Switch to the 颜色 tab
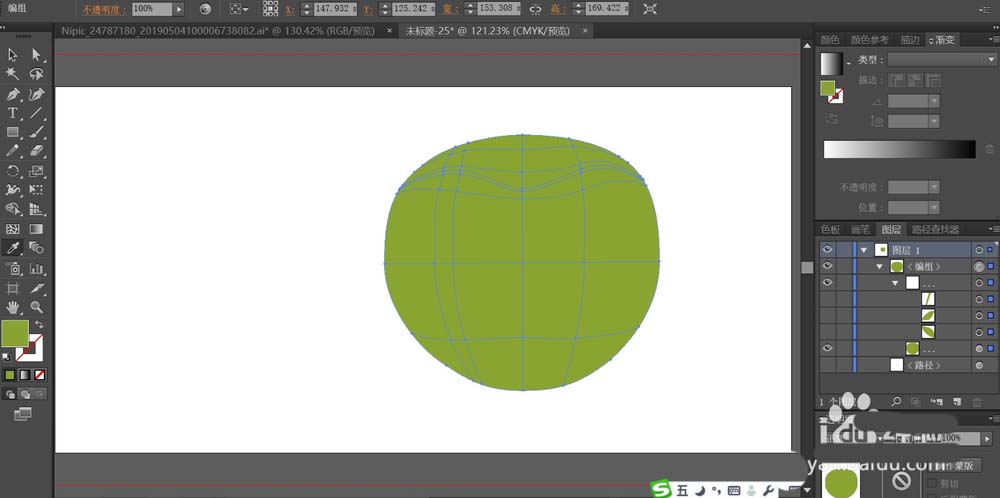This screenshot has width=1000, height=498. tap(830, 40)
